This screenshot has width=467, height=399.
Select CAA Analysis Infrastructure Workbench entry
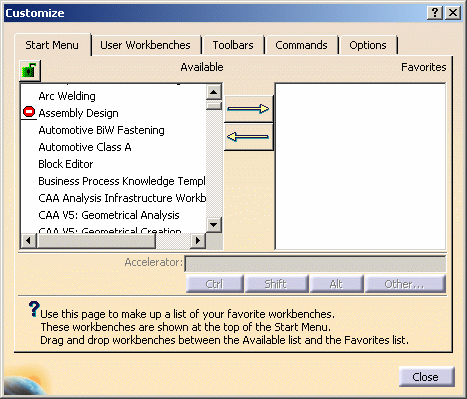[122, 198]
